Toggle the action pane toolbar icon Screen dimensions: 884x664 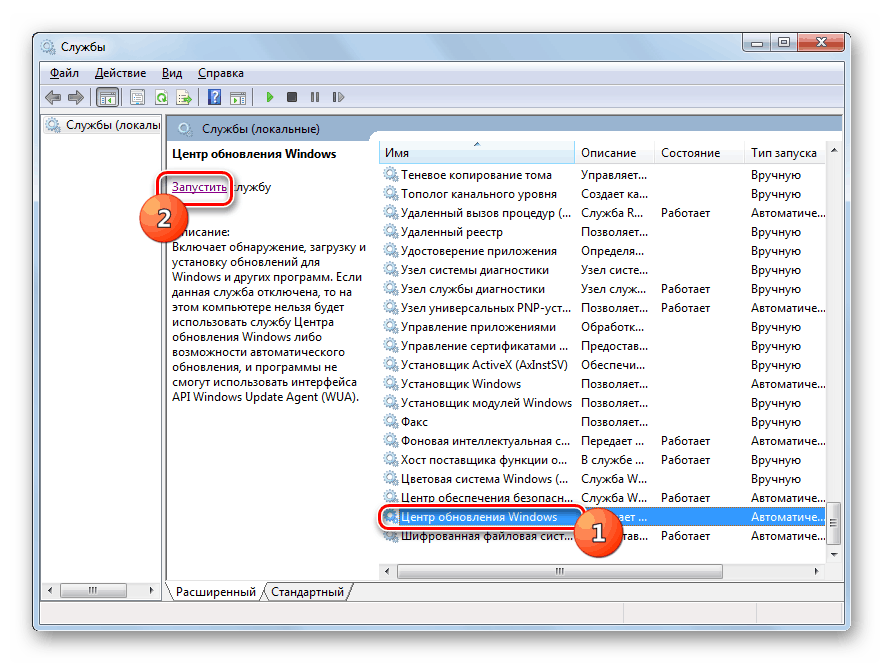coord(238,98)
